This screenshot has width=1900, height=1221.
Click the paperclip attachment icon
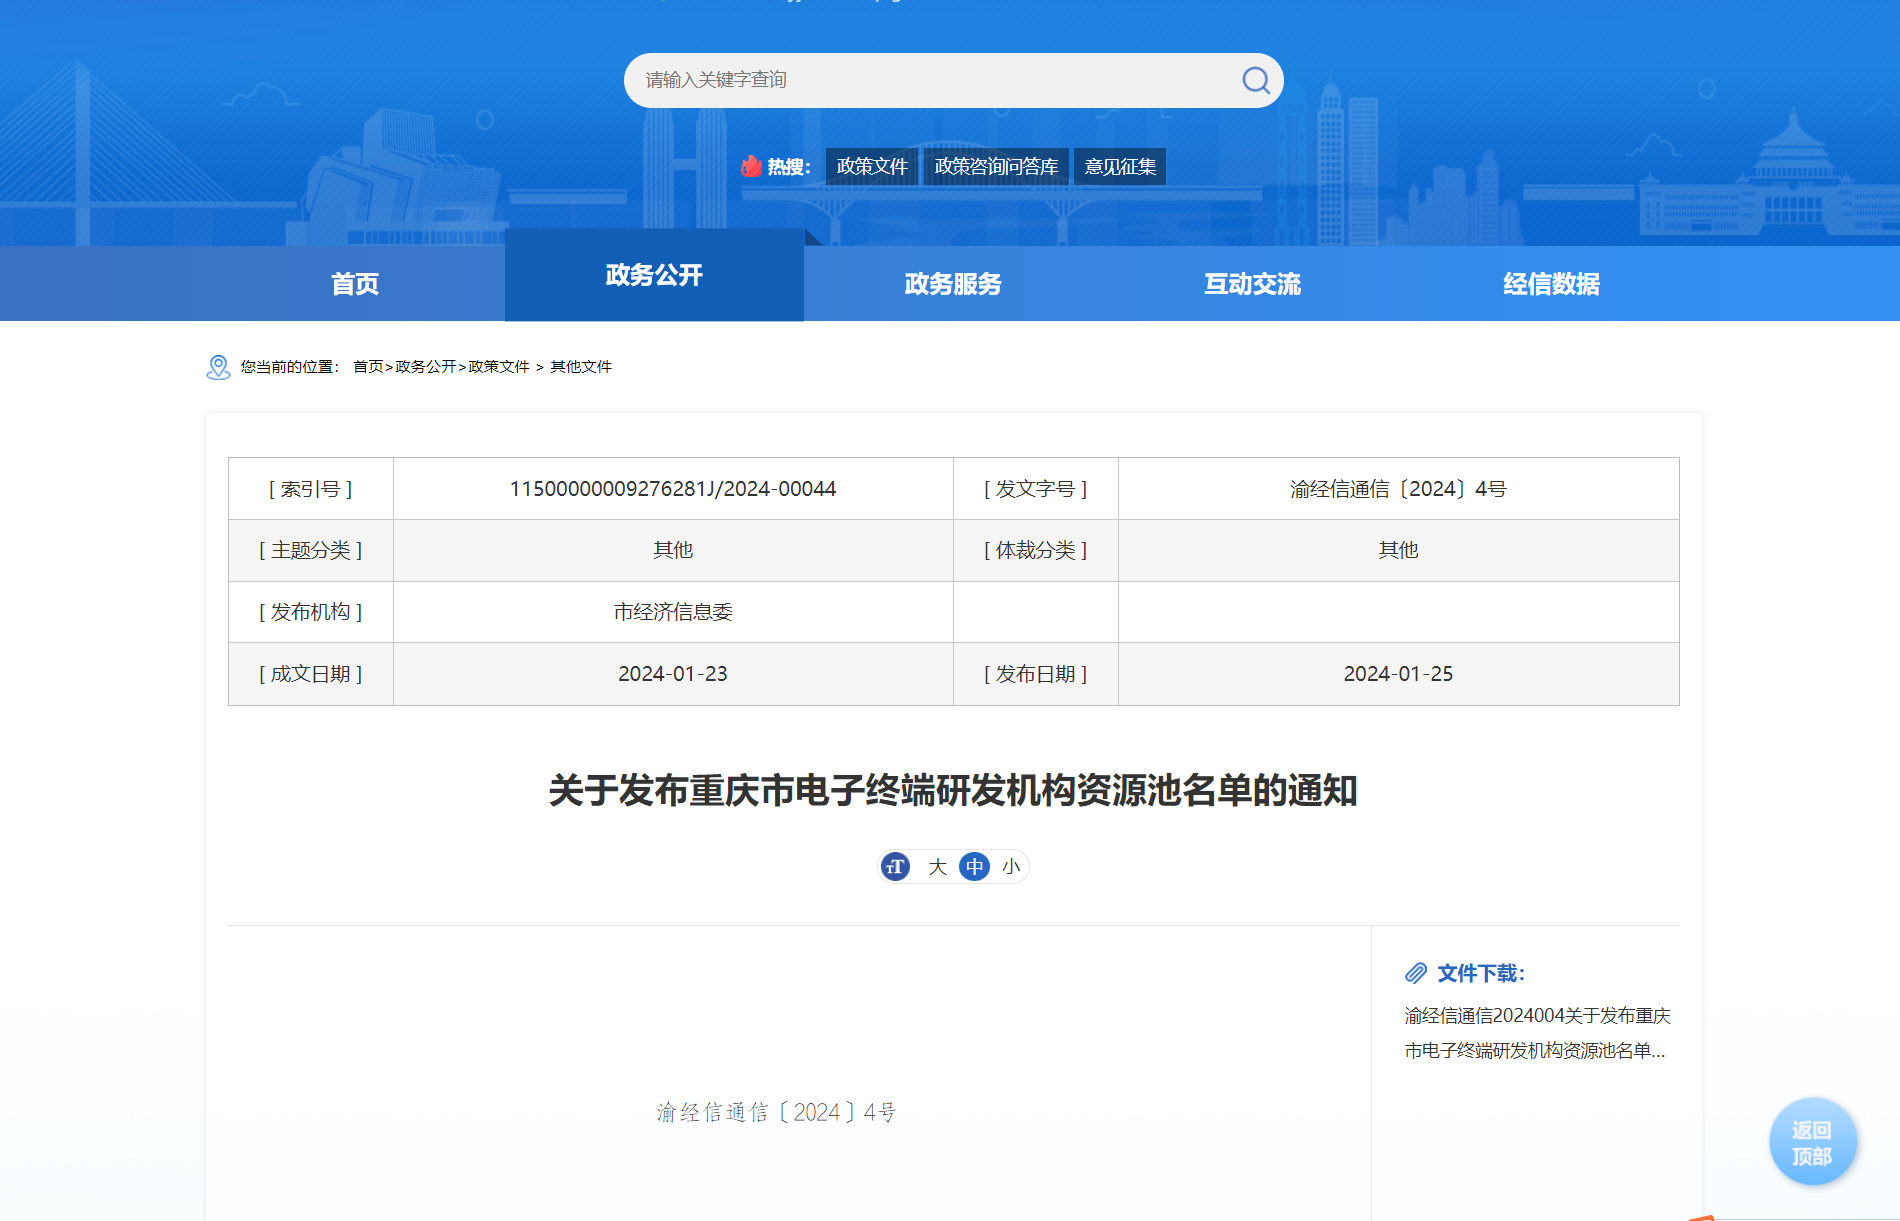1416,973
